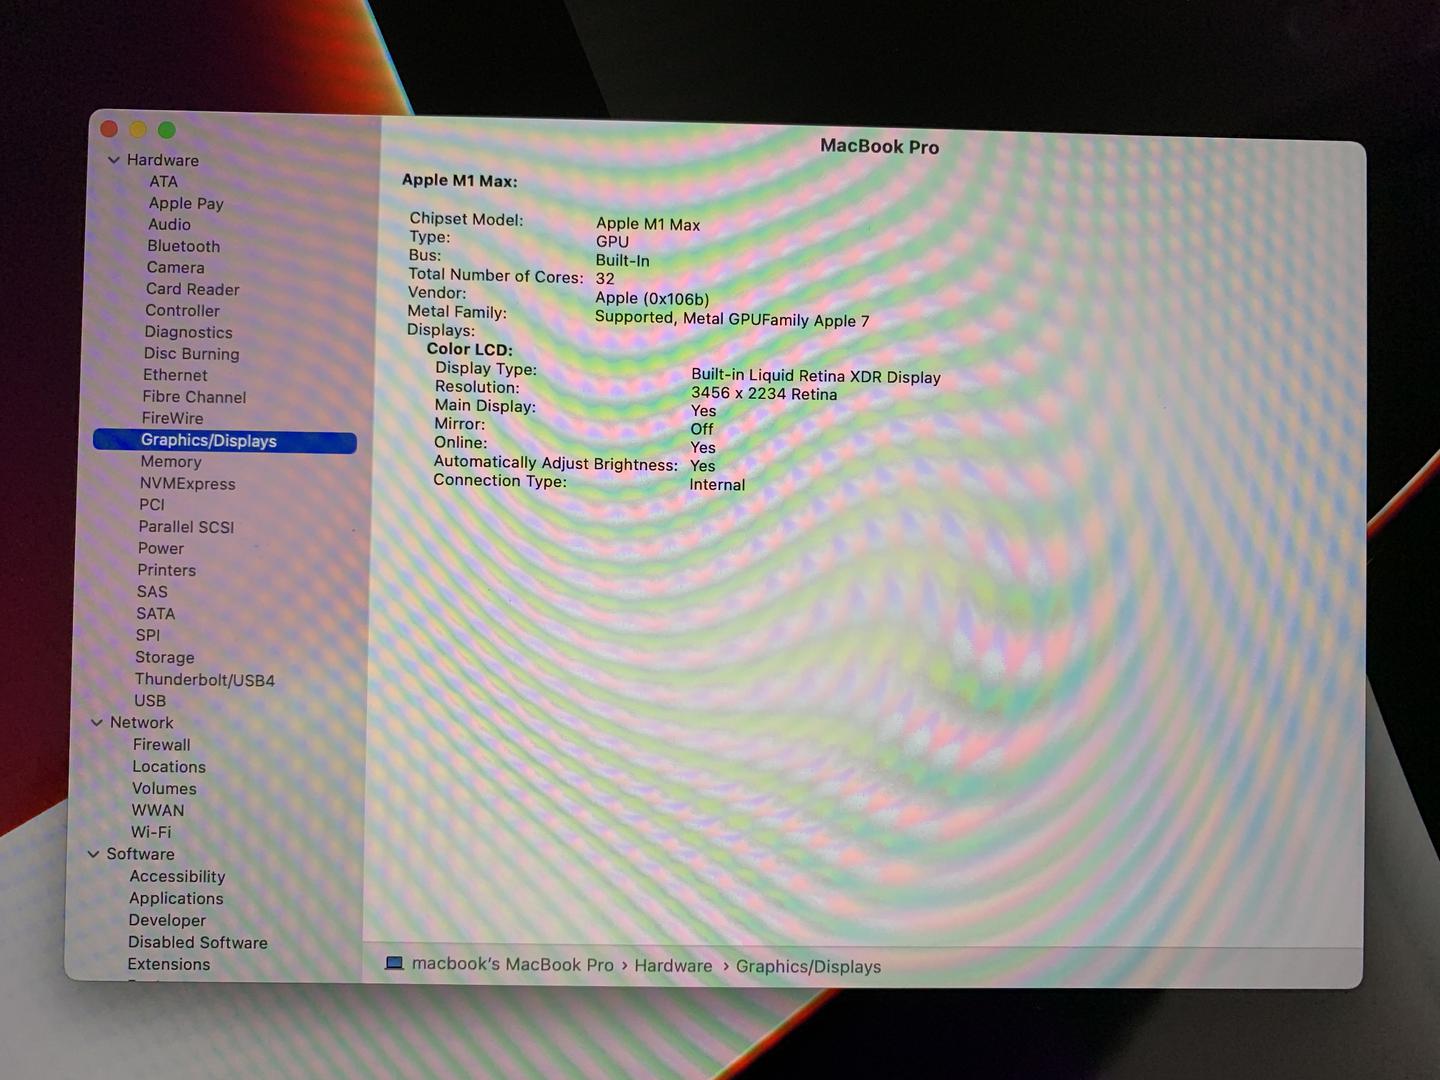Viewport: 1440px width, 1080px height.
Task: Open the Card Reader entry
Action: click(x=193, y=289)
